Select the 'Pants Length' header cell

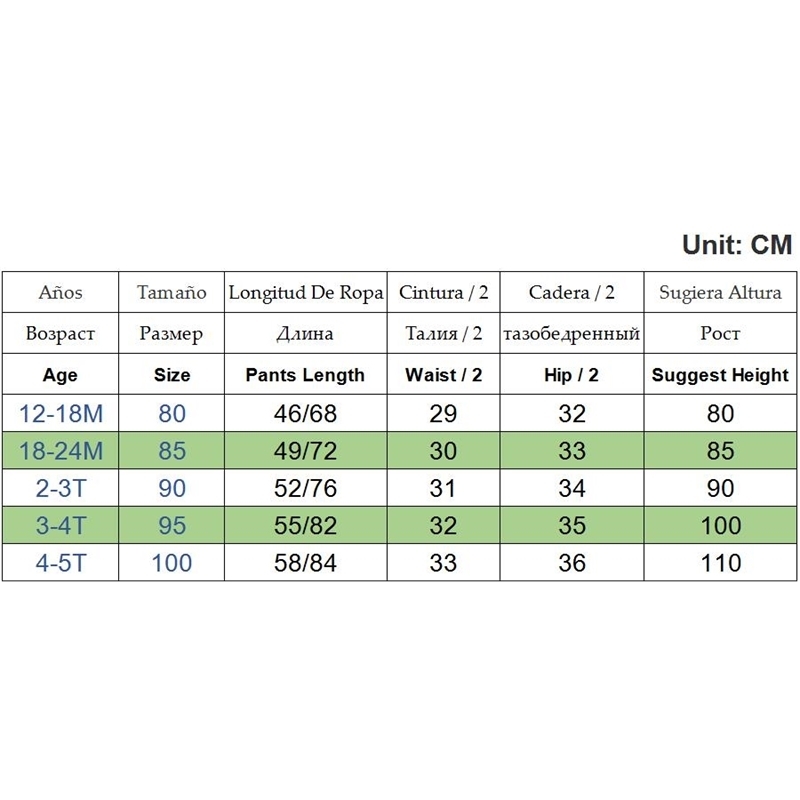tap(305, 376)
